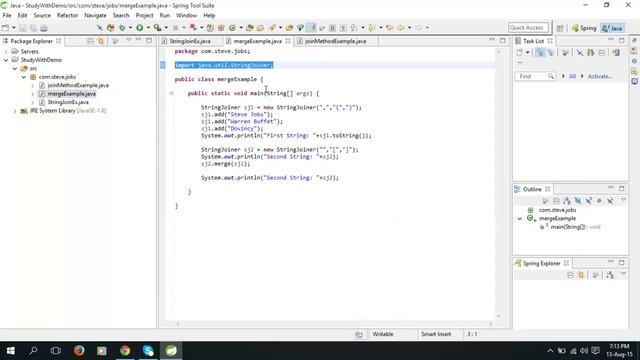
Task: Switch to the Java perspective
Action: tap(613, 28)
